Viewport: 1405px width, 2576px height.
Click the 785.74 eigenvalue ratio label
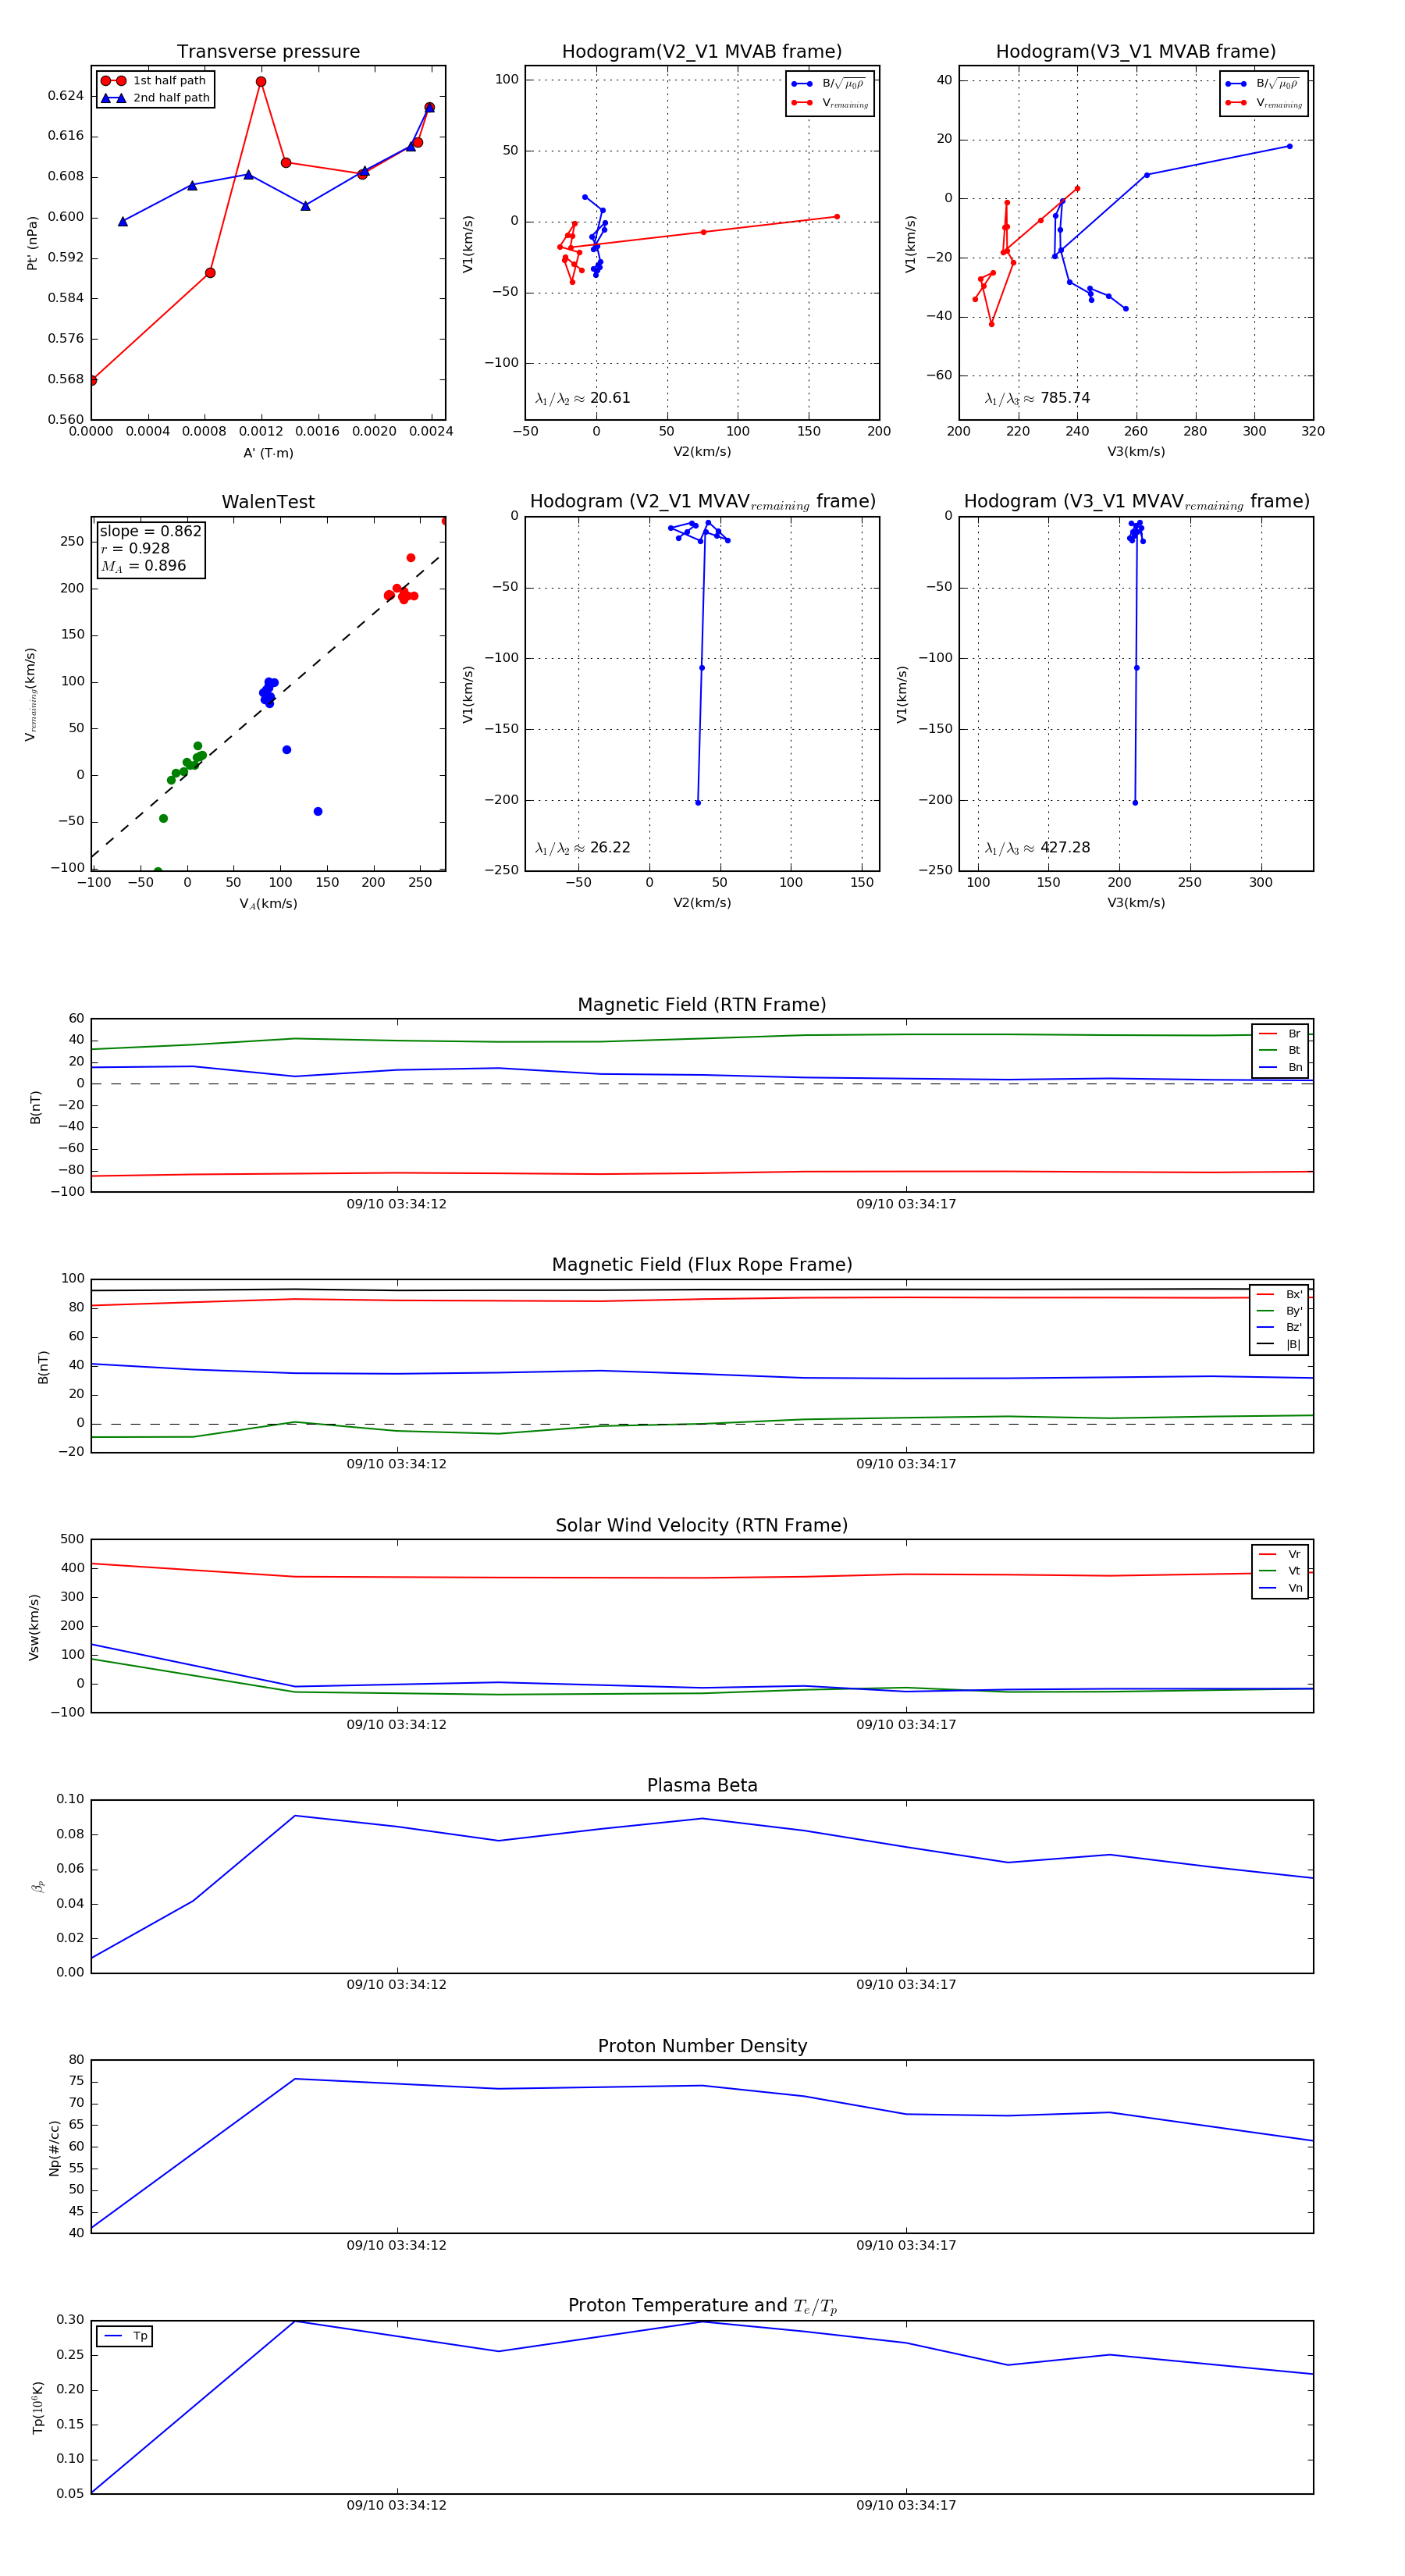1037,398
